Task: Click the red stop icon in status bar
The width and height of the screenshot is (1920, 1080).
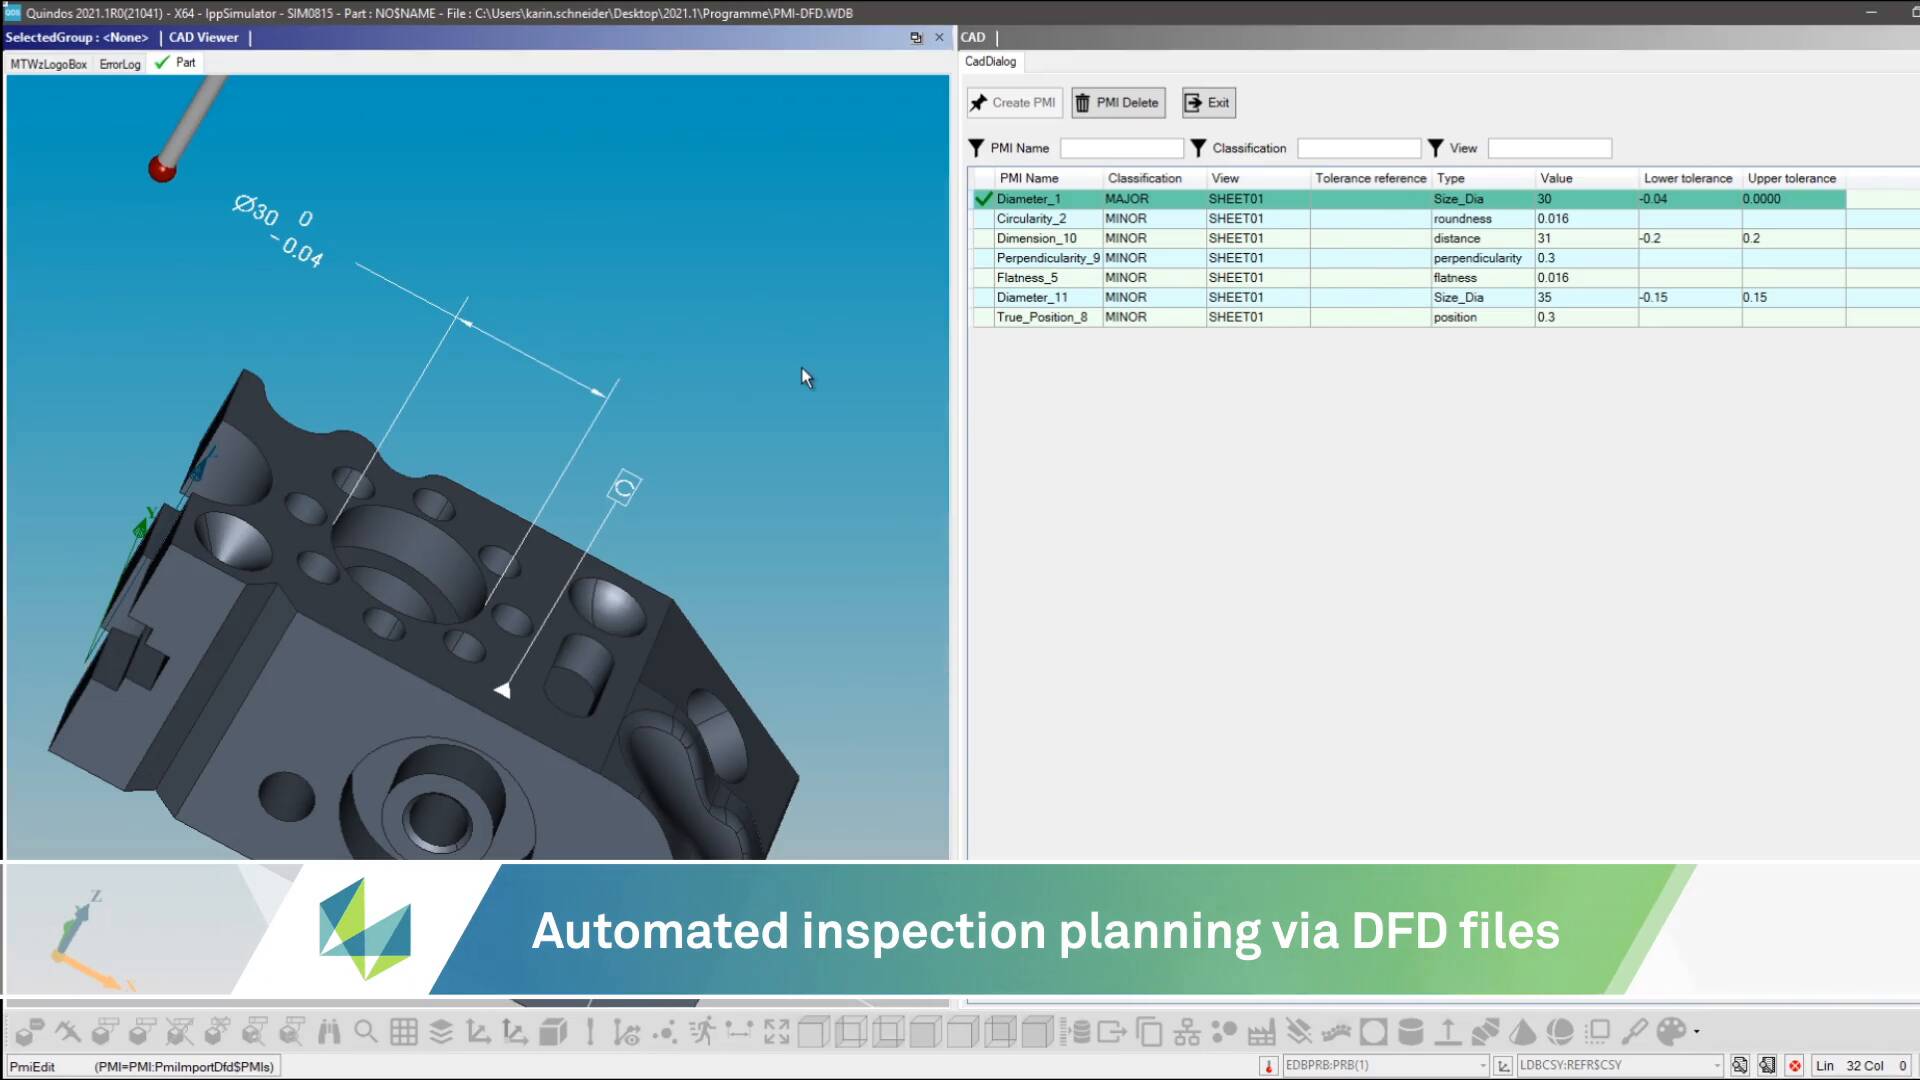Action: (1795, 1066)
